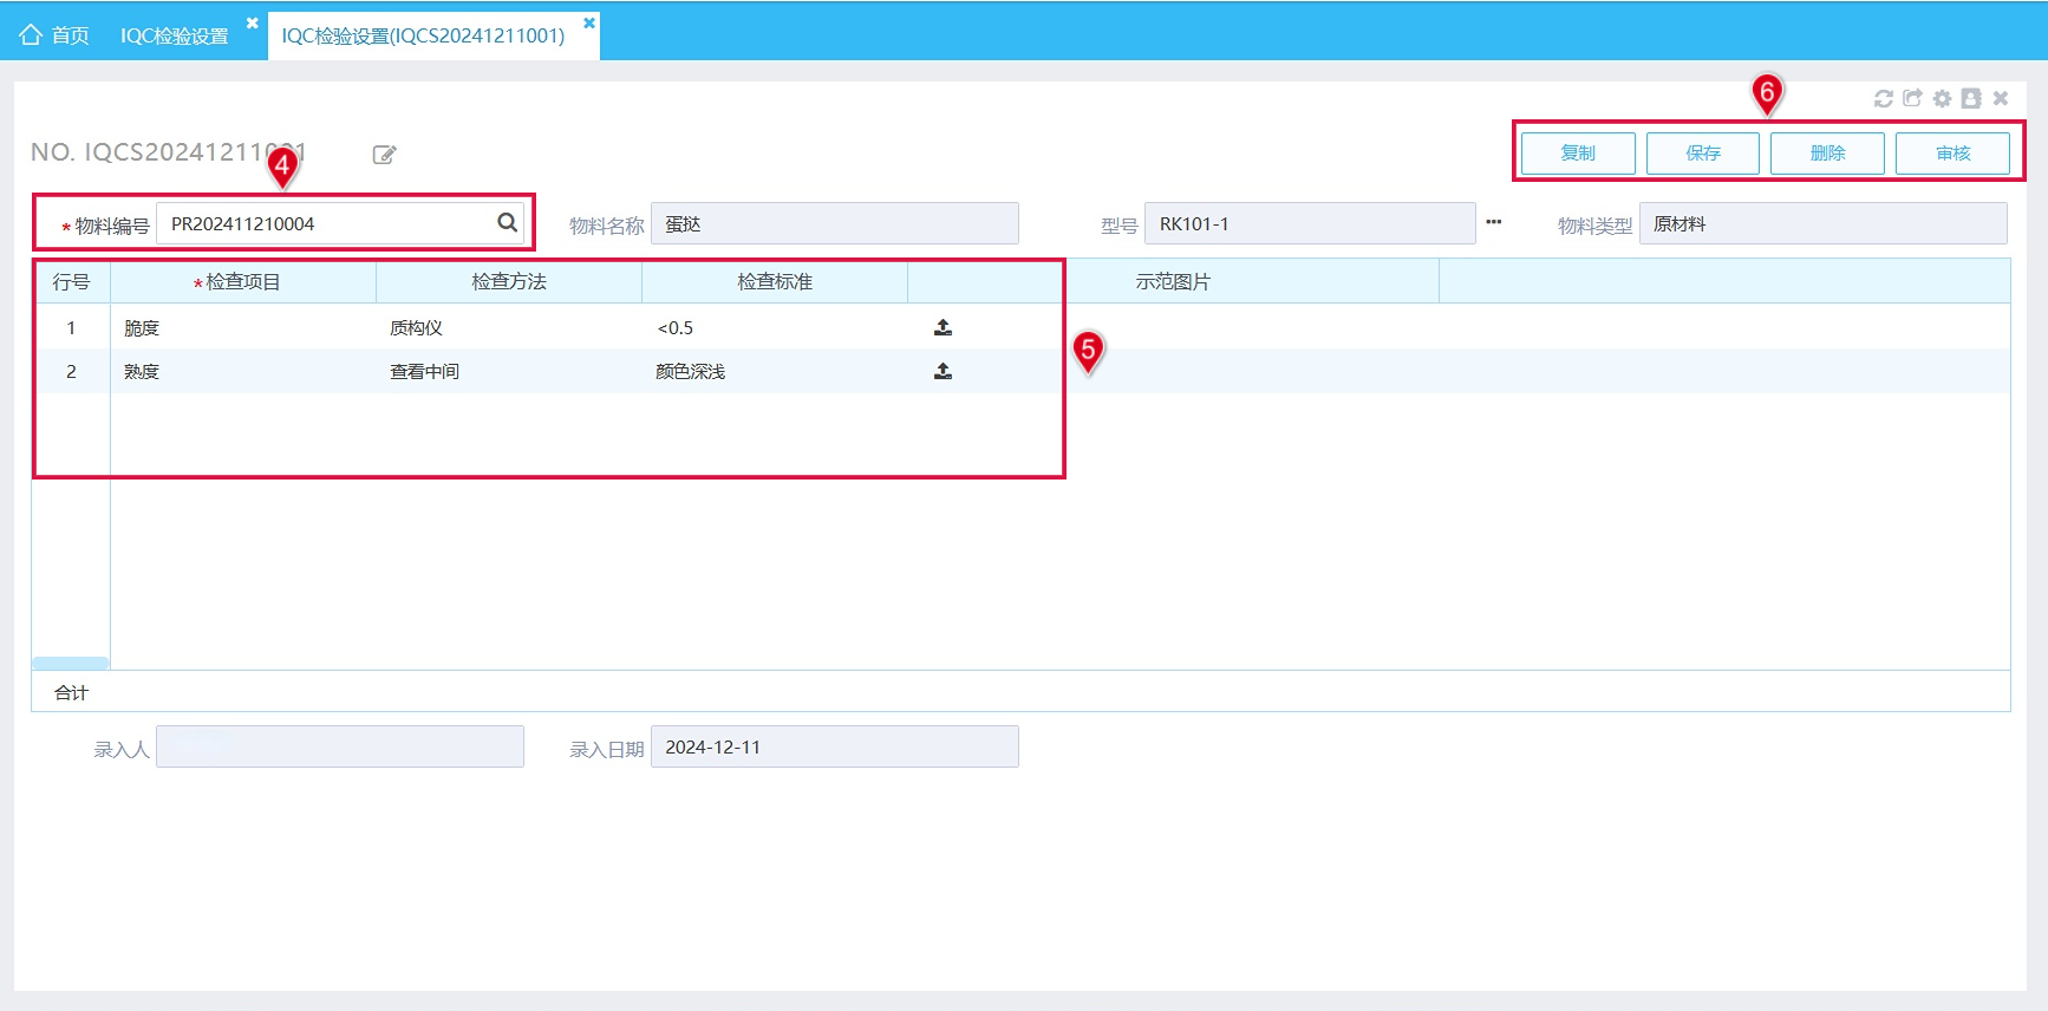Viewport: 2048px width, 1011px height.
Task: Select the 颜色深浅 cell
Action: (775, 371)
